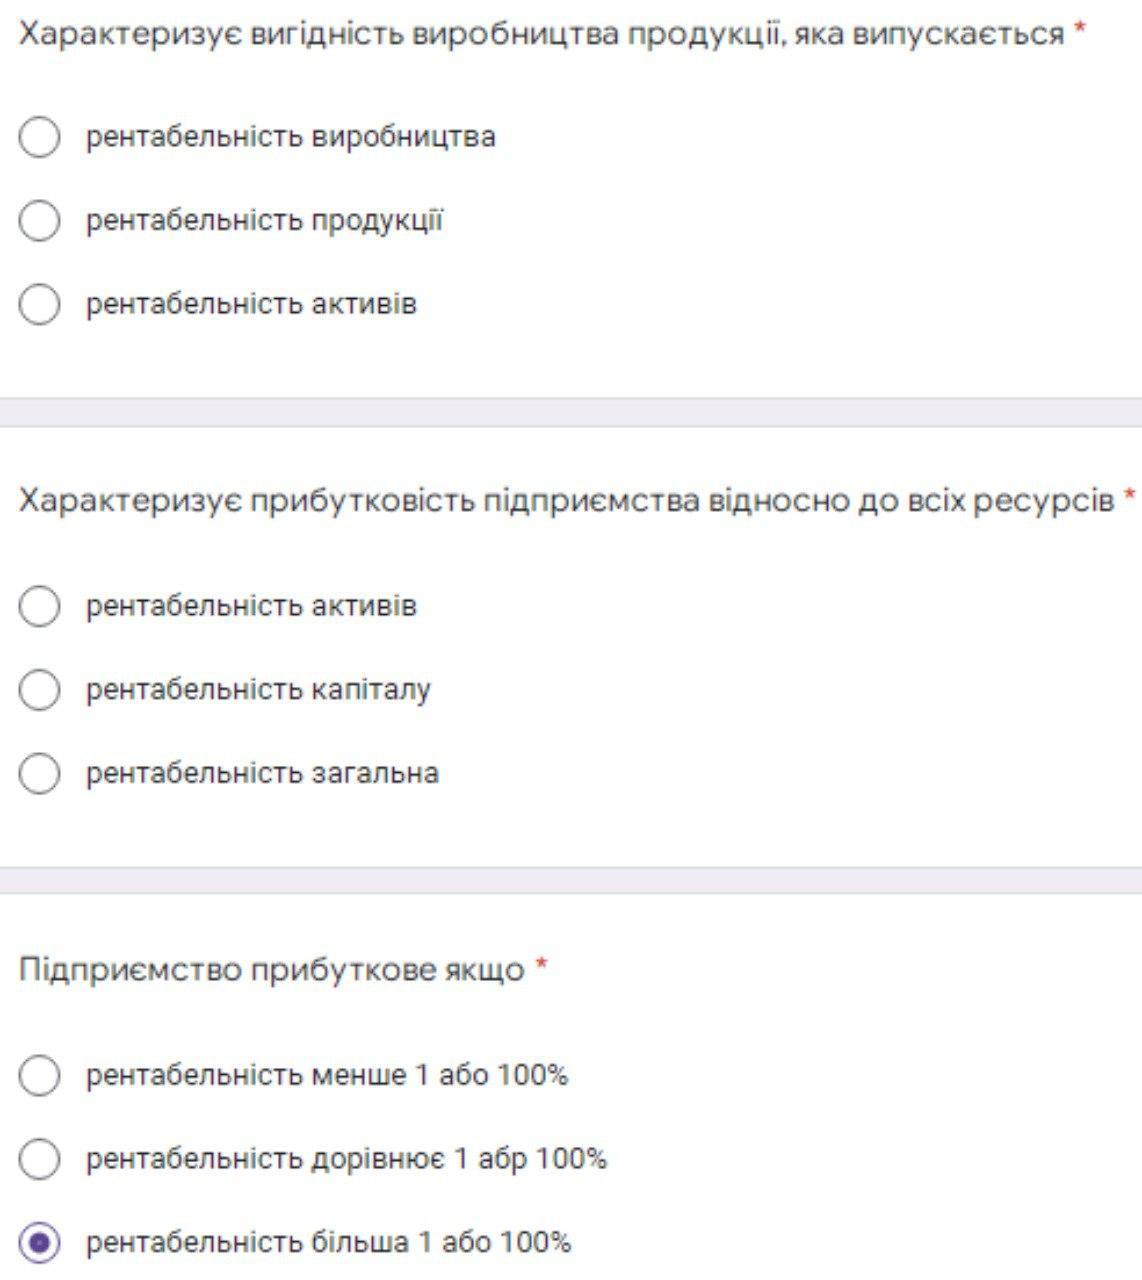Click the 'рентабельність капіталу' label text
Viewport: 1142px width, 1280px height.
pos(258,690)
